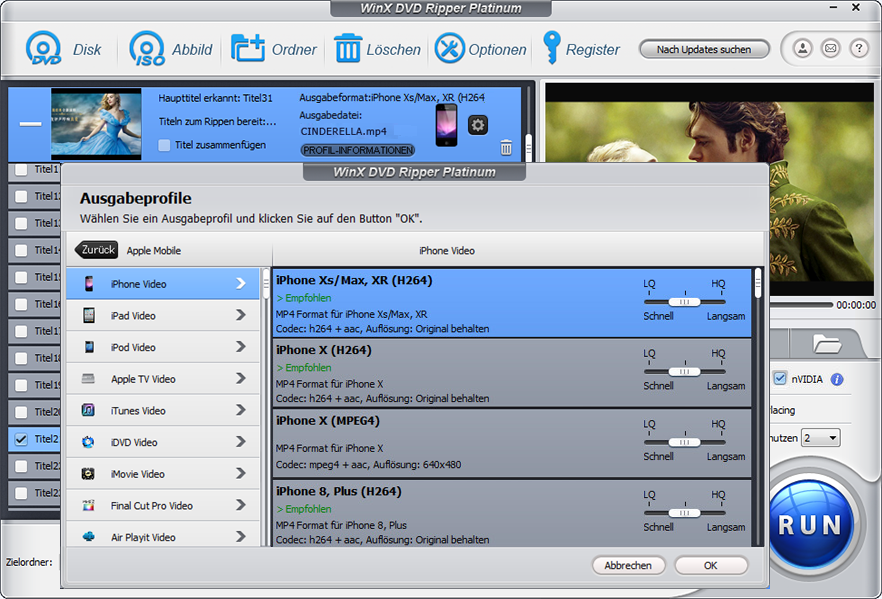Click the Register key icon
Image resolution: width=882 pixels, height=599 pixels.
(552, 48)
